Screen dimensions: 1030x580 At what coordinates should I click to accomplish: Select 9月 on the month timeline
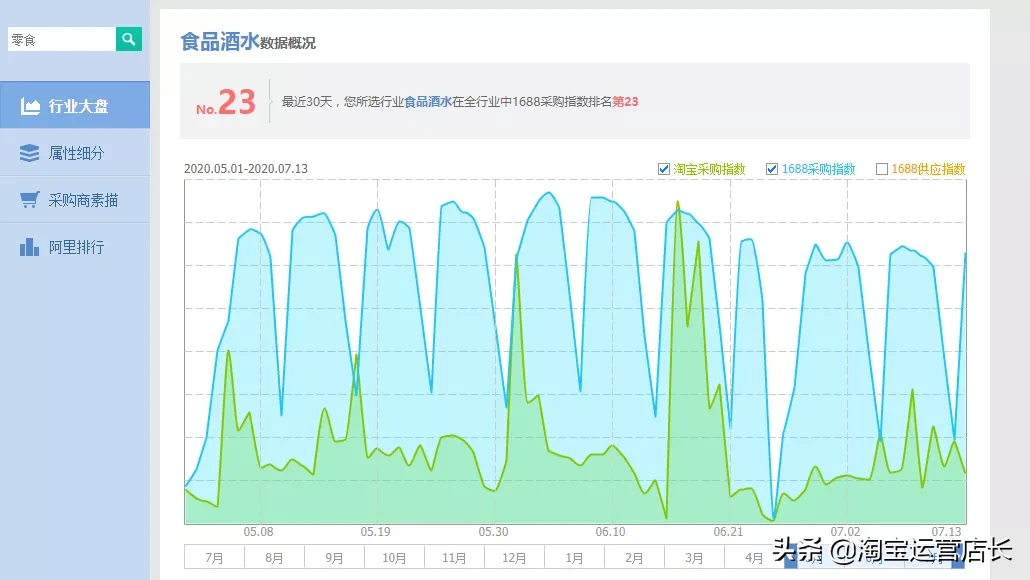(334, 557)
